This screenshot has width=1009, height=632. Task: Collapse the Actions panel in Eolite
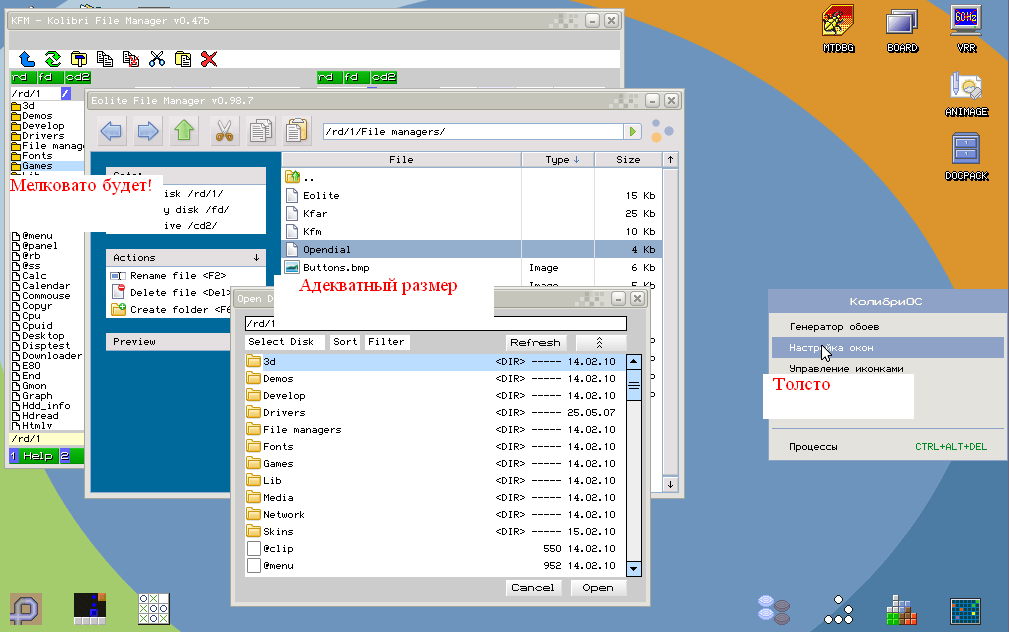coord(257,258)
